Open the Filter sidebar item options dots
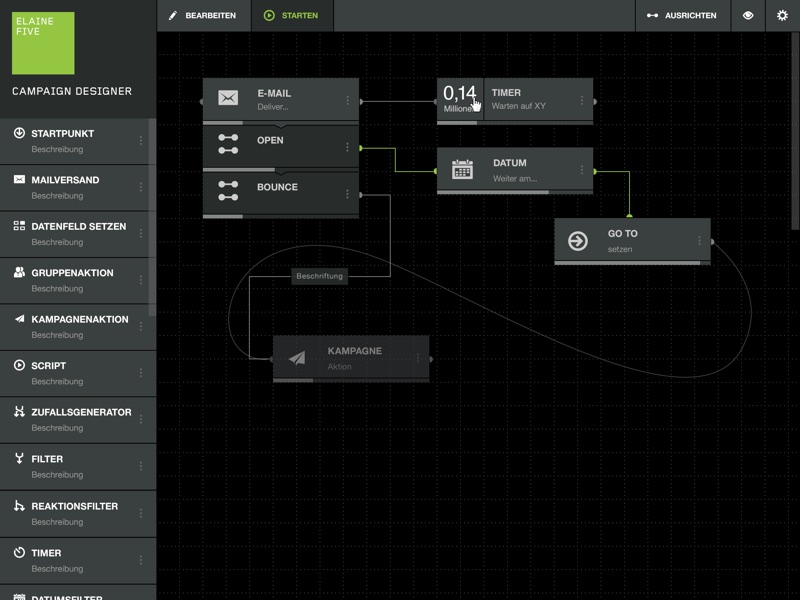 coord(141,466)
